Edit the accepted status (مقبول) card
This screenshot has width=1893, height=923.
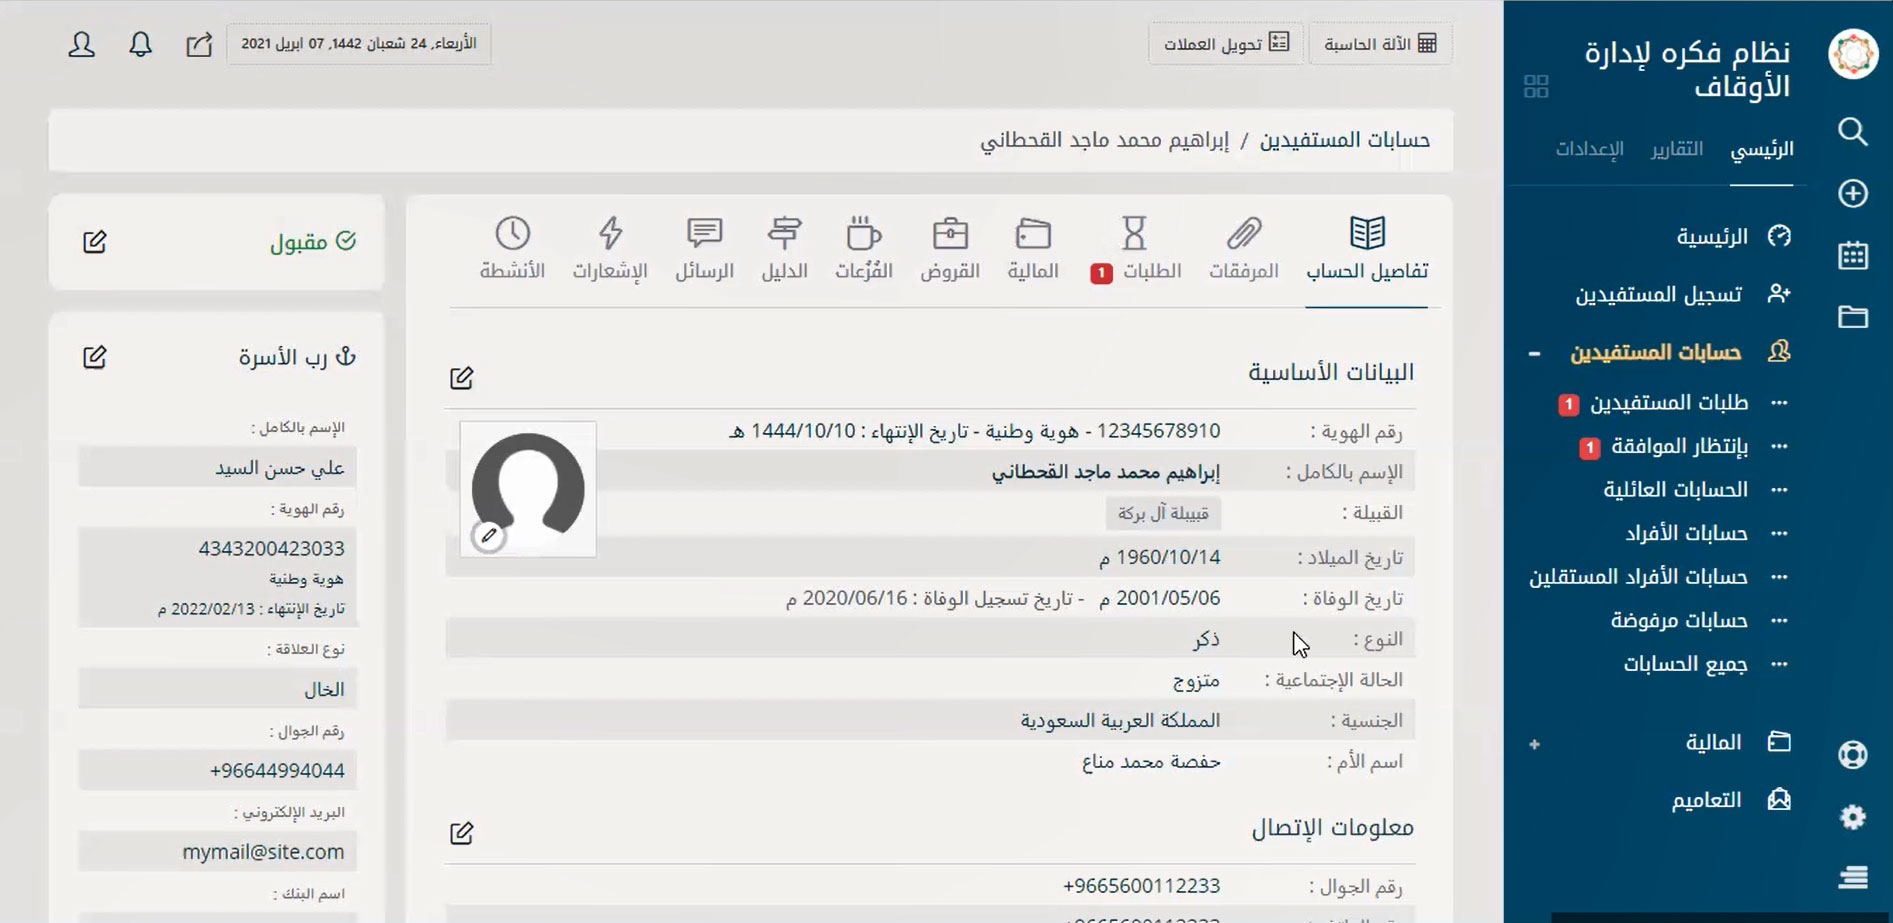point(95,242)
